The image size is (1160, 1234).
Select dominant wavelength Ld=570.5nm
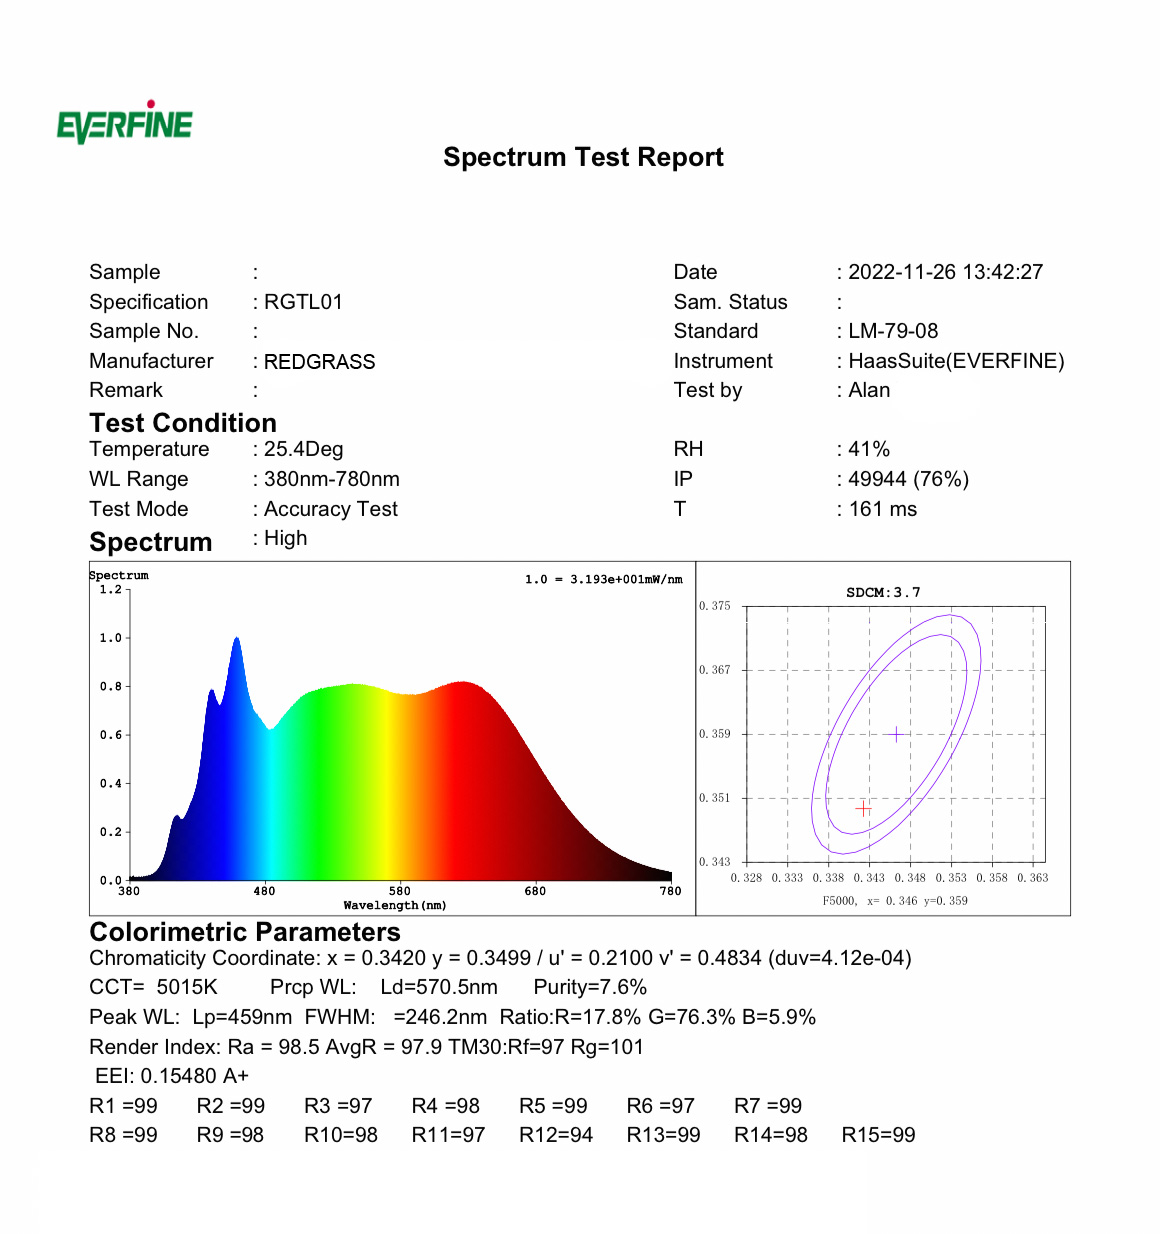pos(439,987)
